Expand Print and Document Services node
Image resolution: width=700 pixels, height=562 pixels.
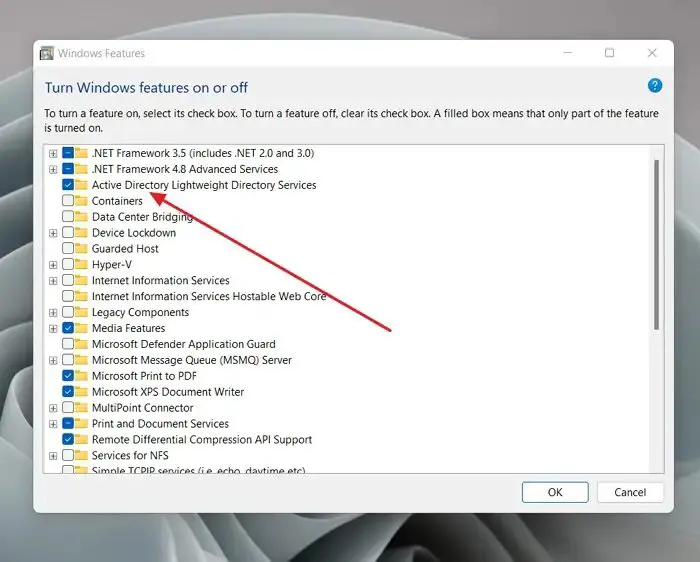(x=53, y=424)
